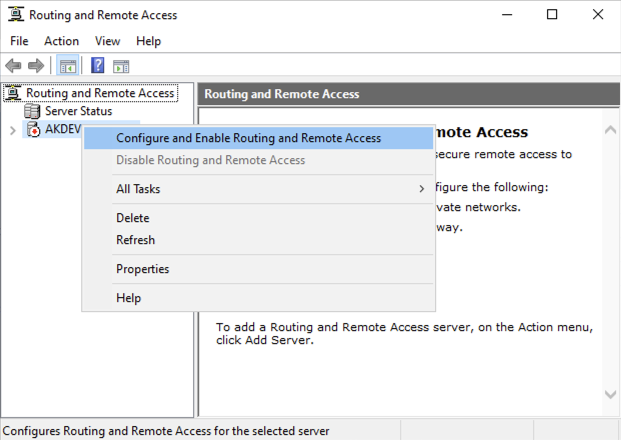Screen dimensions: 621x440
Task: Expand the AKDEV server node
Action: tap(13, 130)
